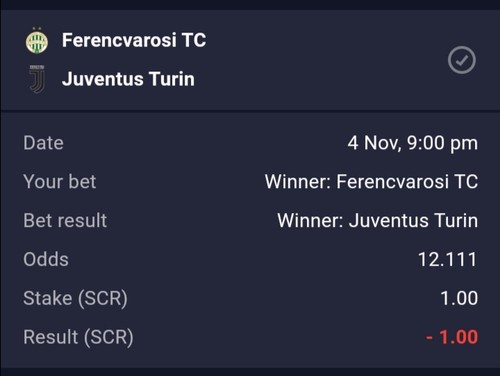Click the Bet result label
Viewport: 500px width, 376px height.
pyautogui.click(x=65, y=221)
